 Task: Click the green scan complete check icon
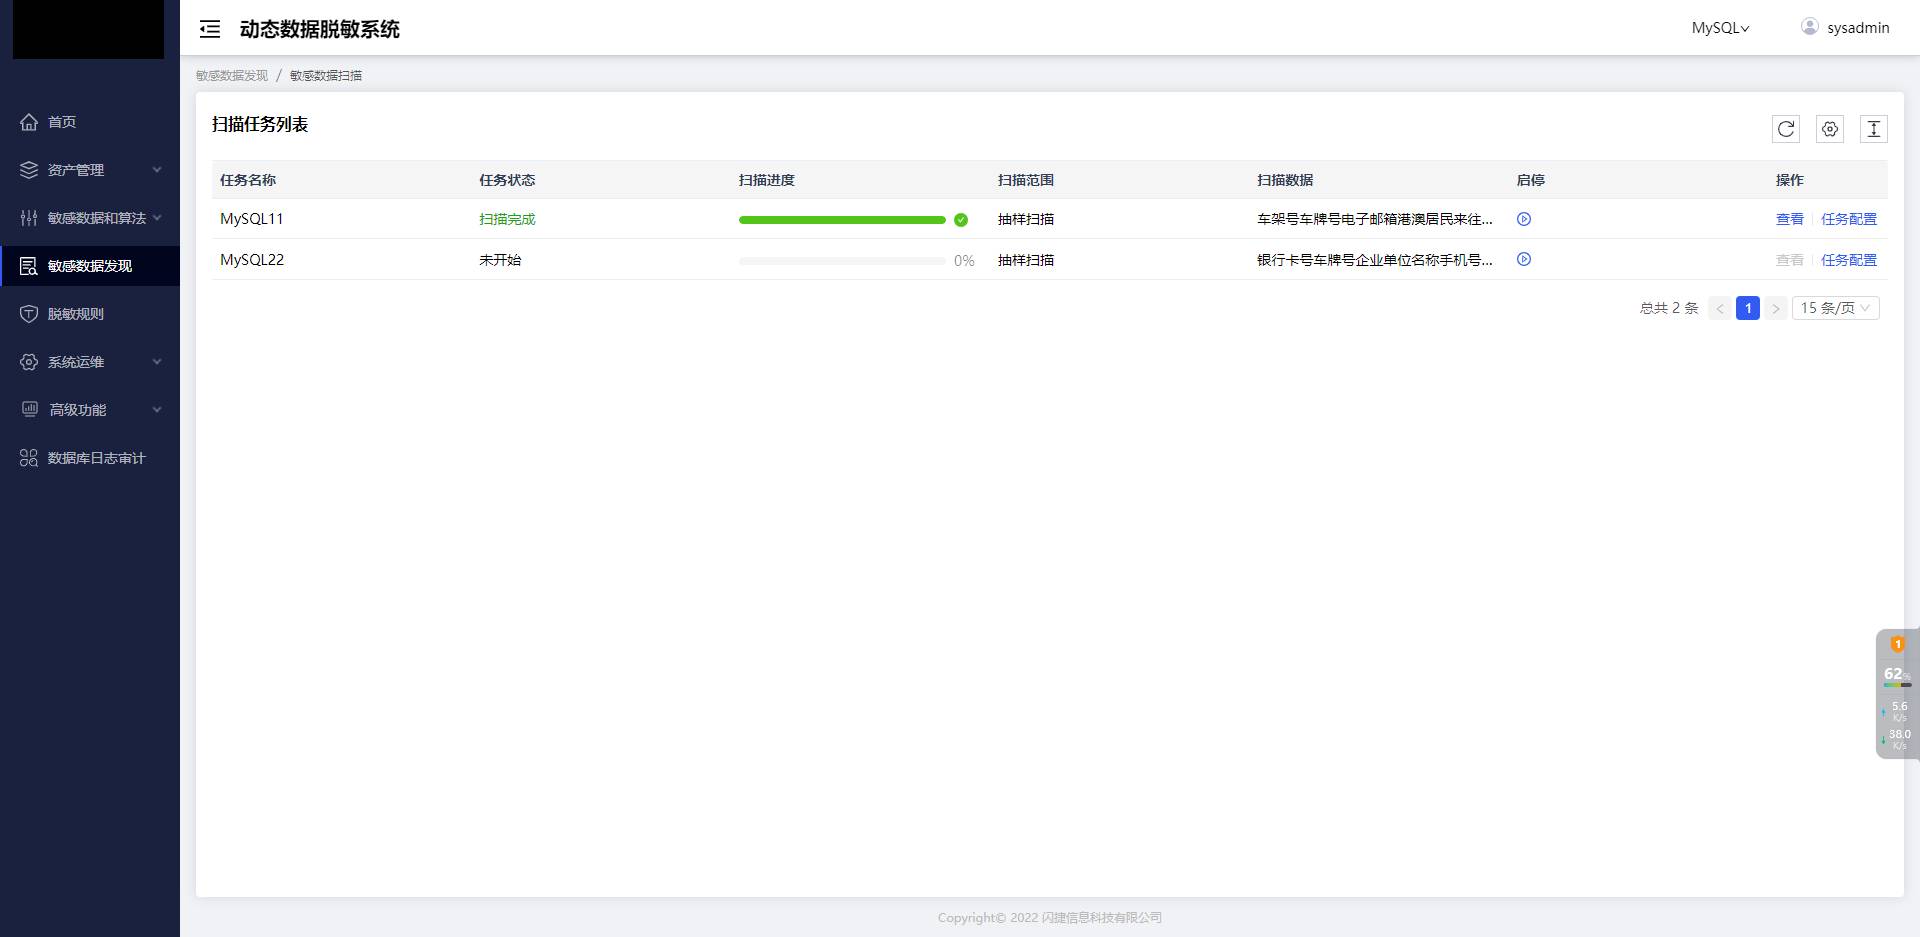point(961,220)
